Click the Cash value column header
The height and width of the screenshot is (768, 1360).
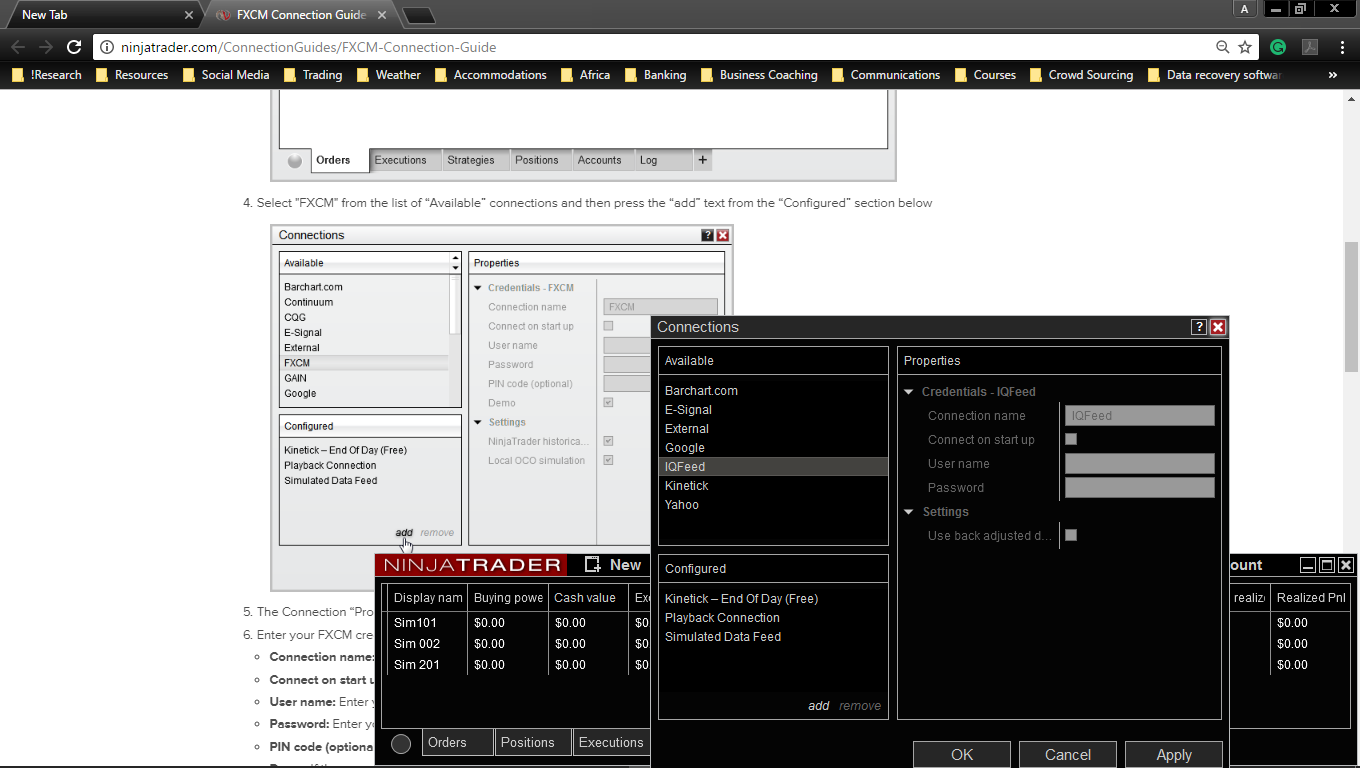click(x=589, y=598)
